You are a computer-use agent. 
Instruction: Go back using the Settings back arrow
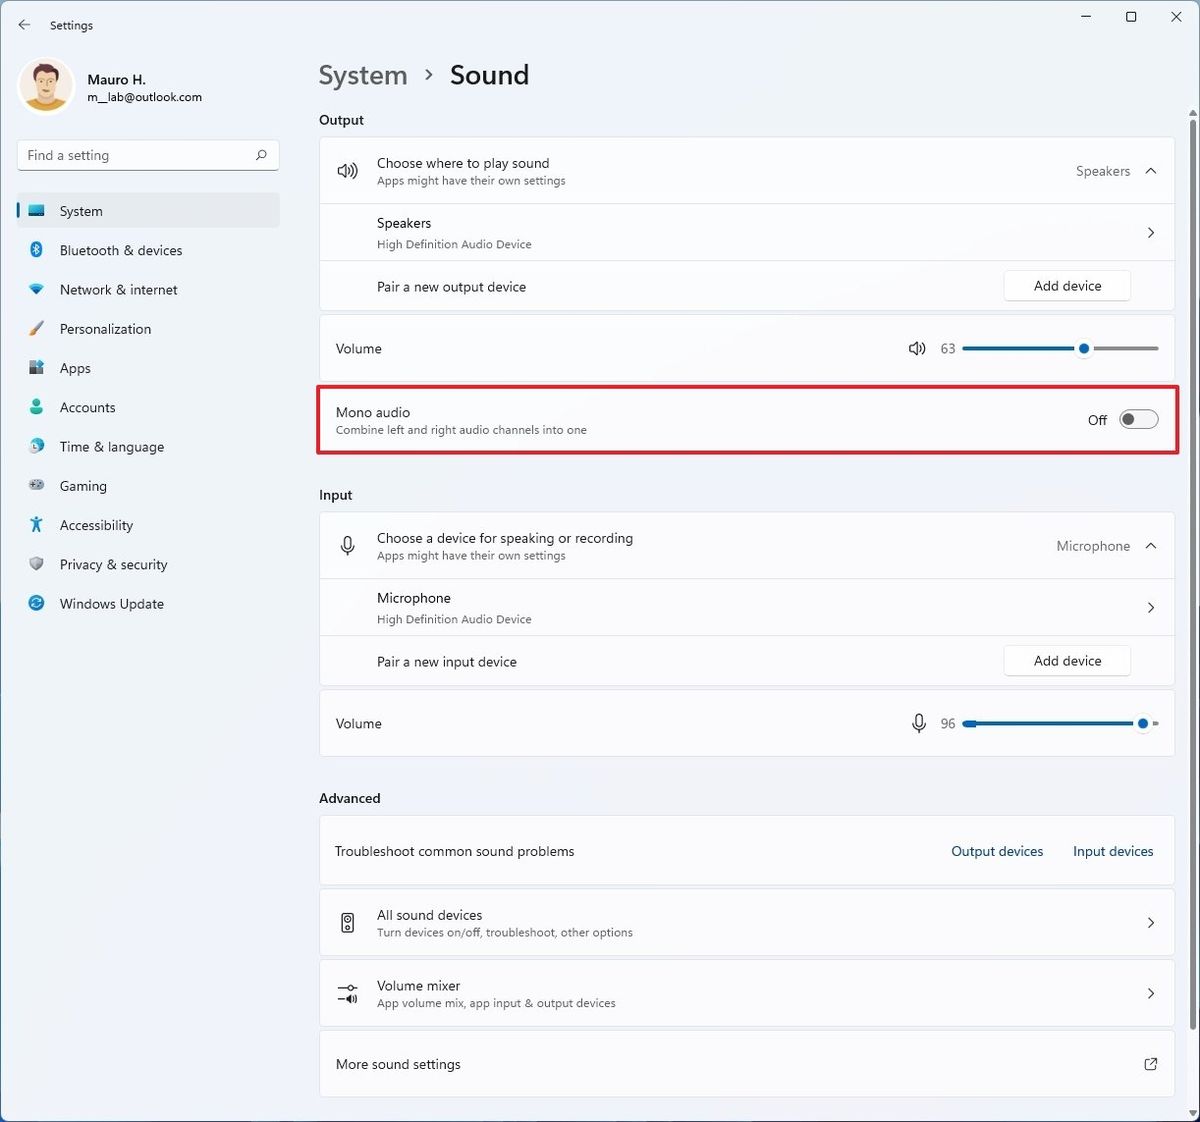pos(24,25)
